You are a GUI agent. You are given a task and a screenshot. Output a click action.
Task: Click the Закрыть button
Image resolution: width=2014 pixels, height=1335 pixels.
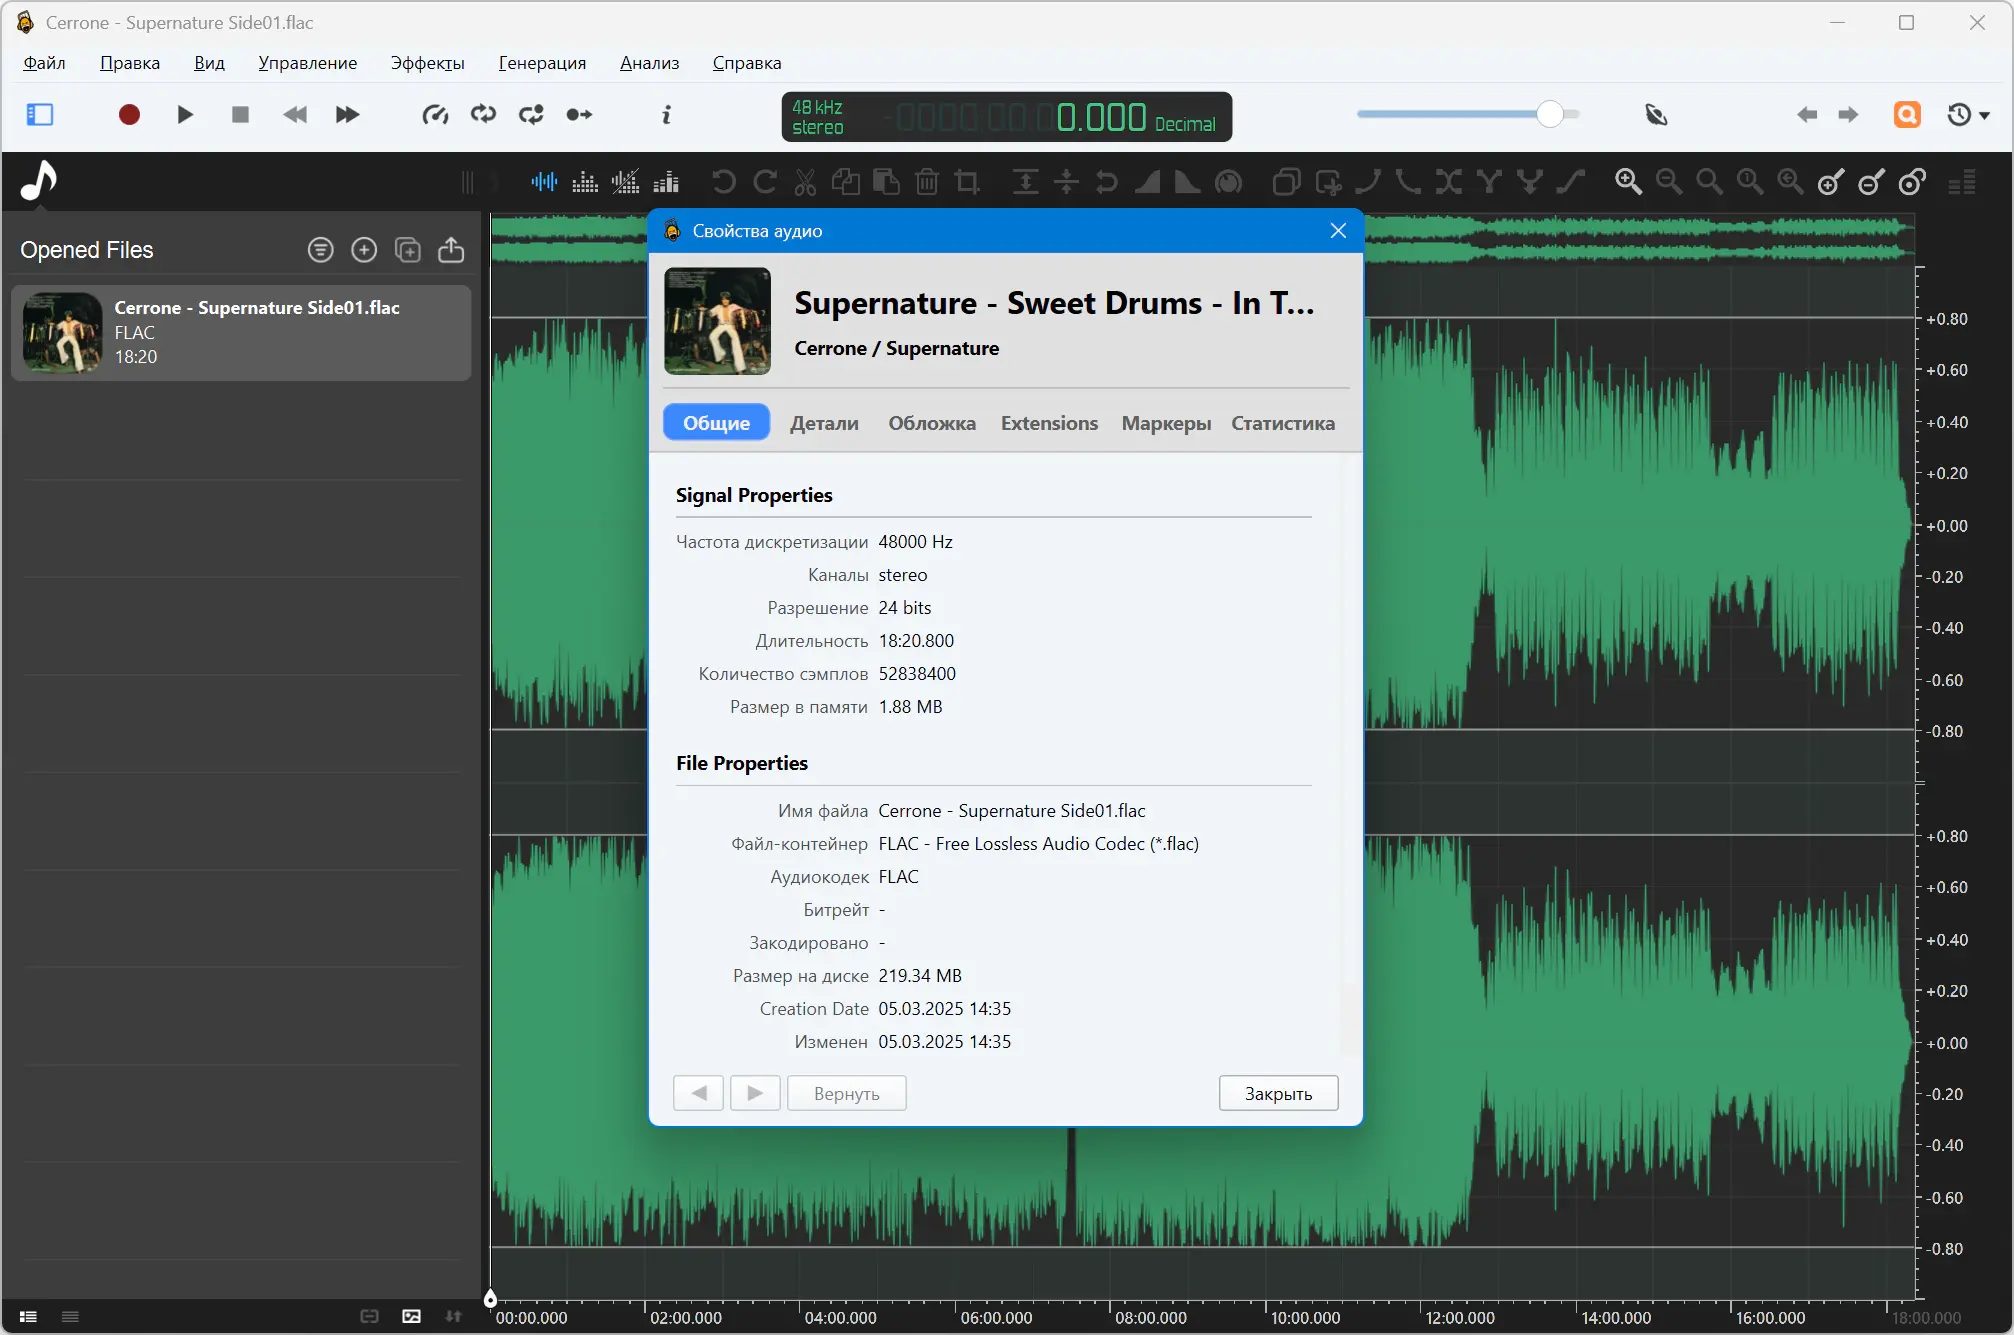point(1277,1093)
